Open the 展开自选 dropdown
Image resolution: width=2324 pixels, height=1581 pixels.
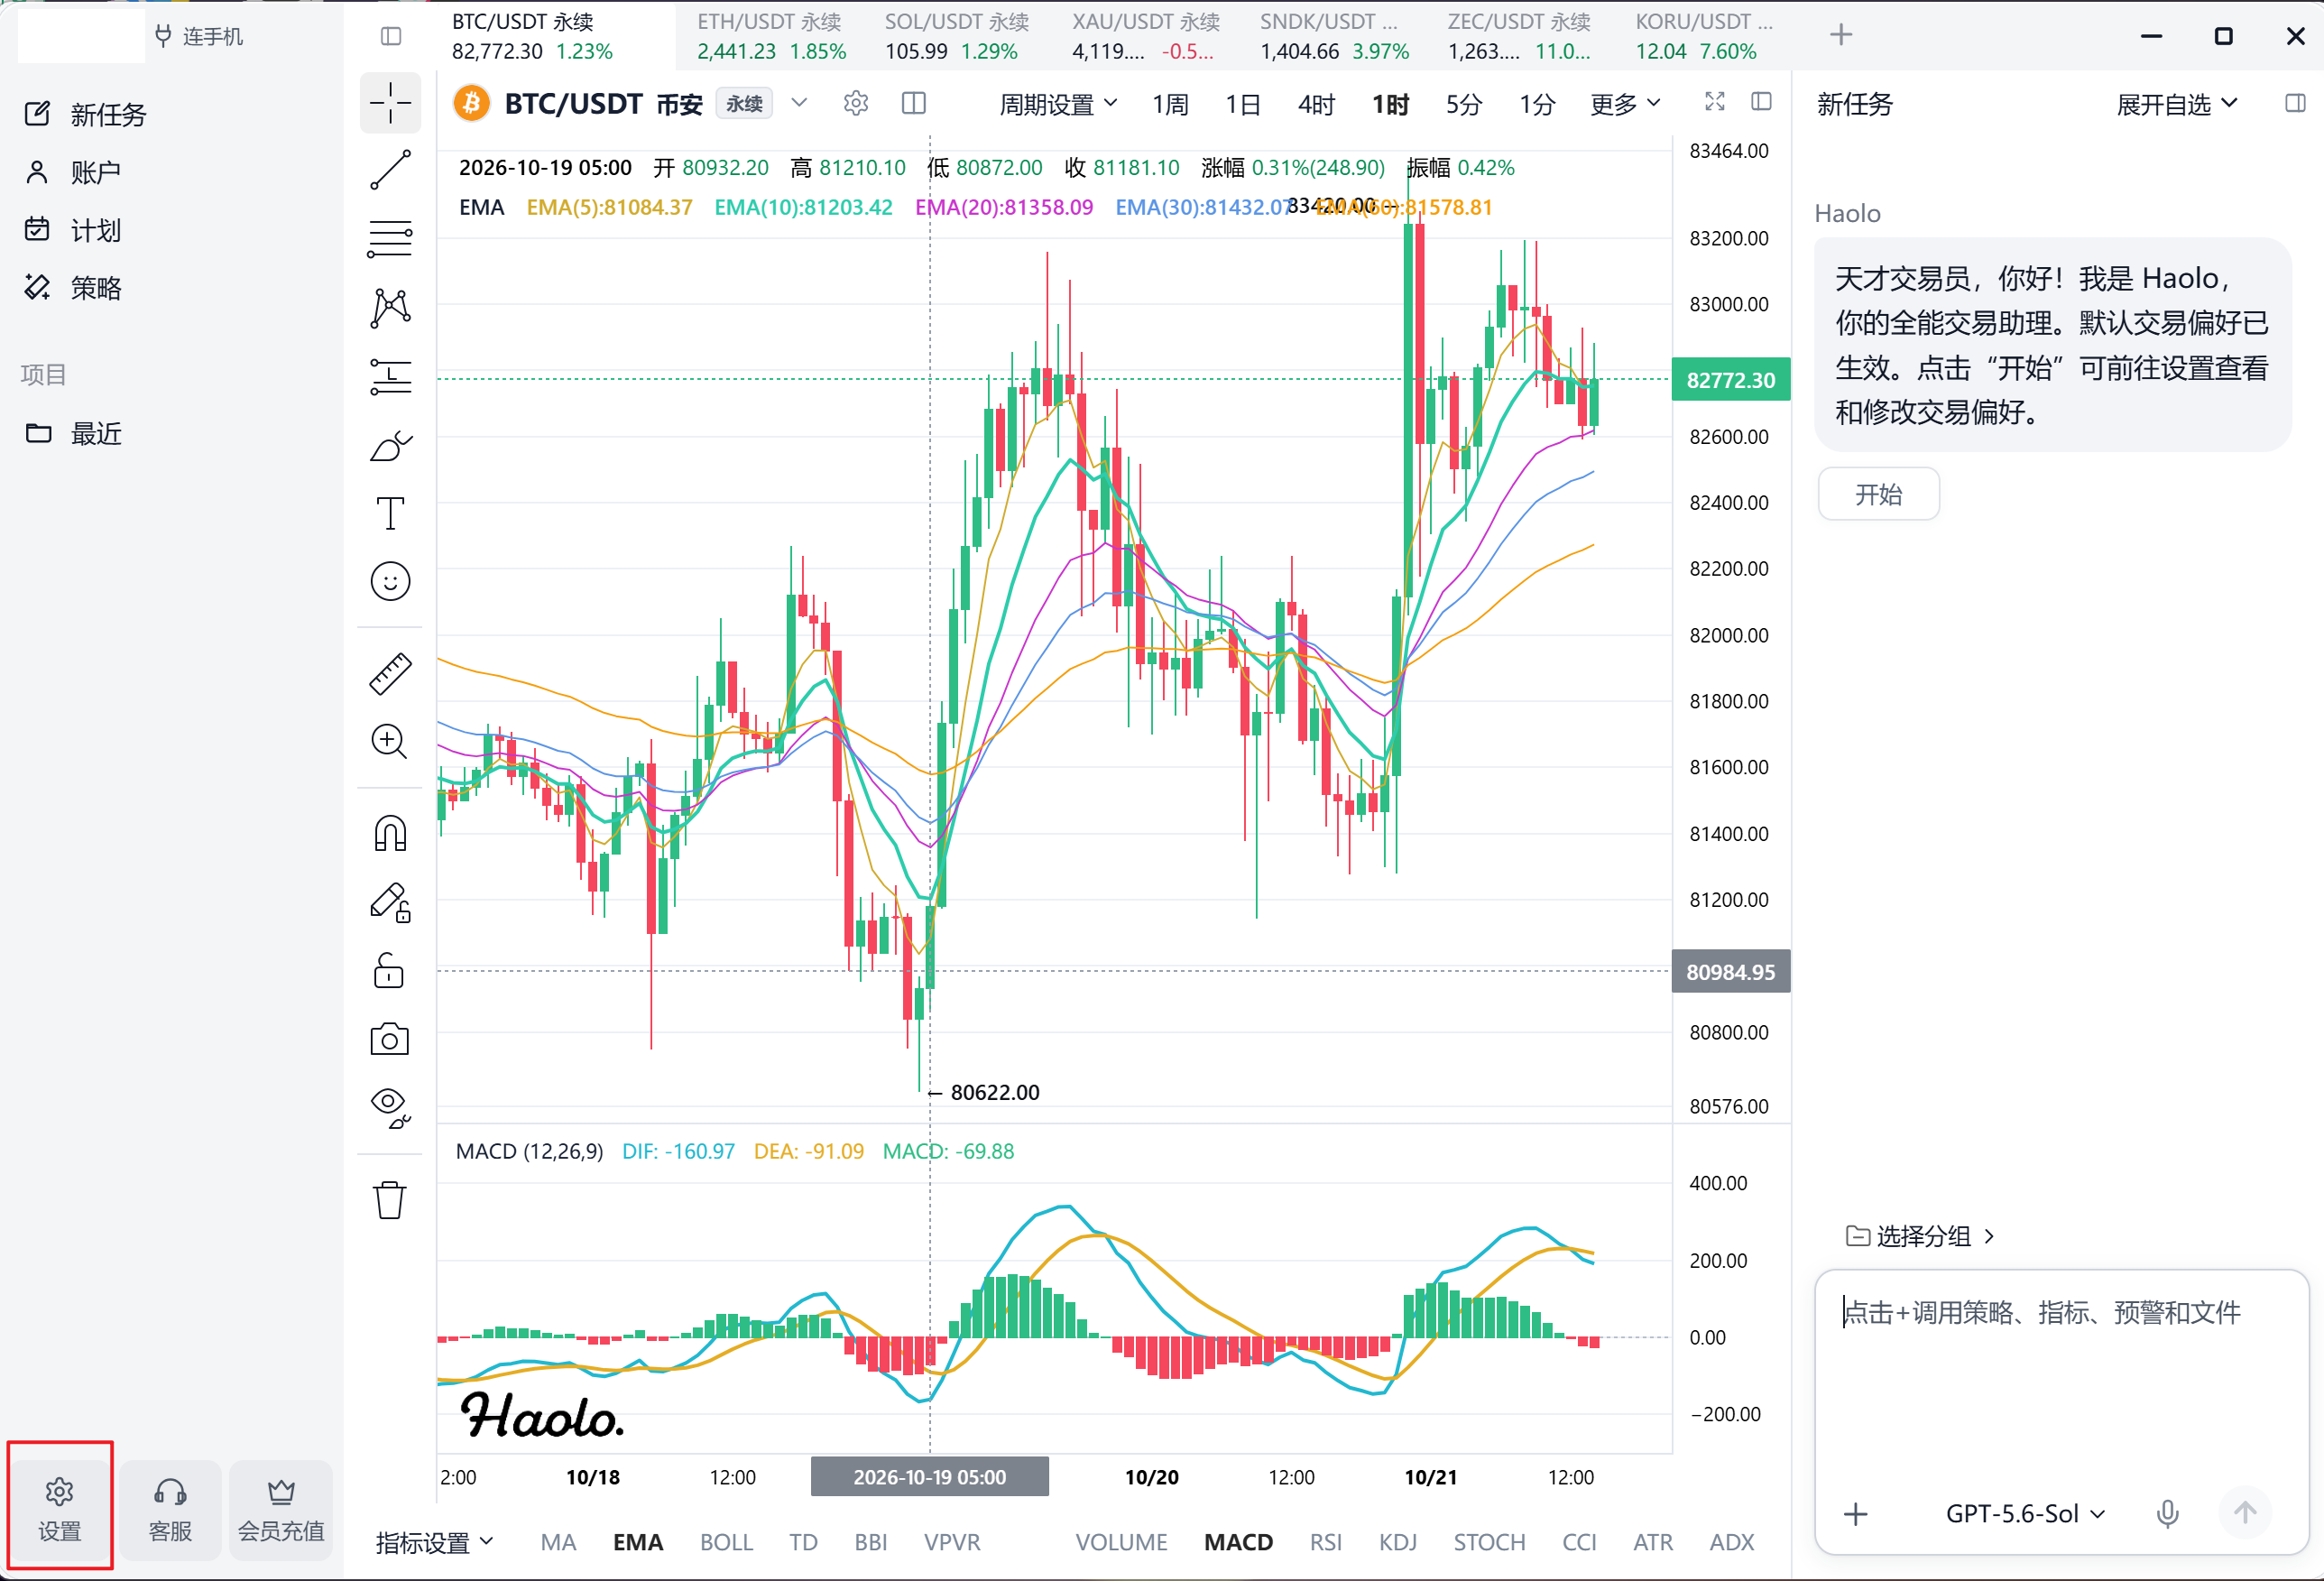coord(2176,104)
